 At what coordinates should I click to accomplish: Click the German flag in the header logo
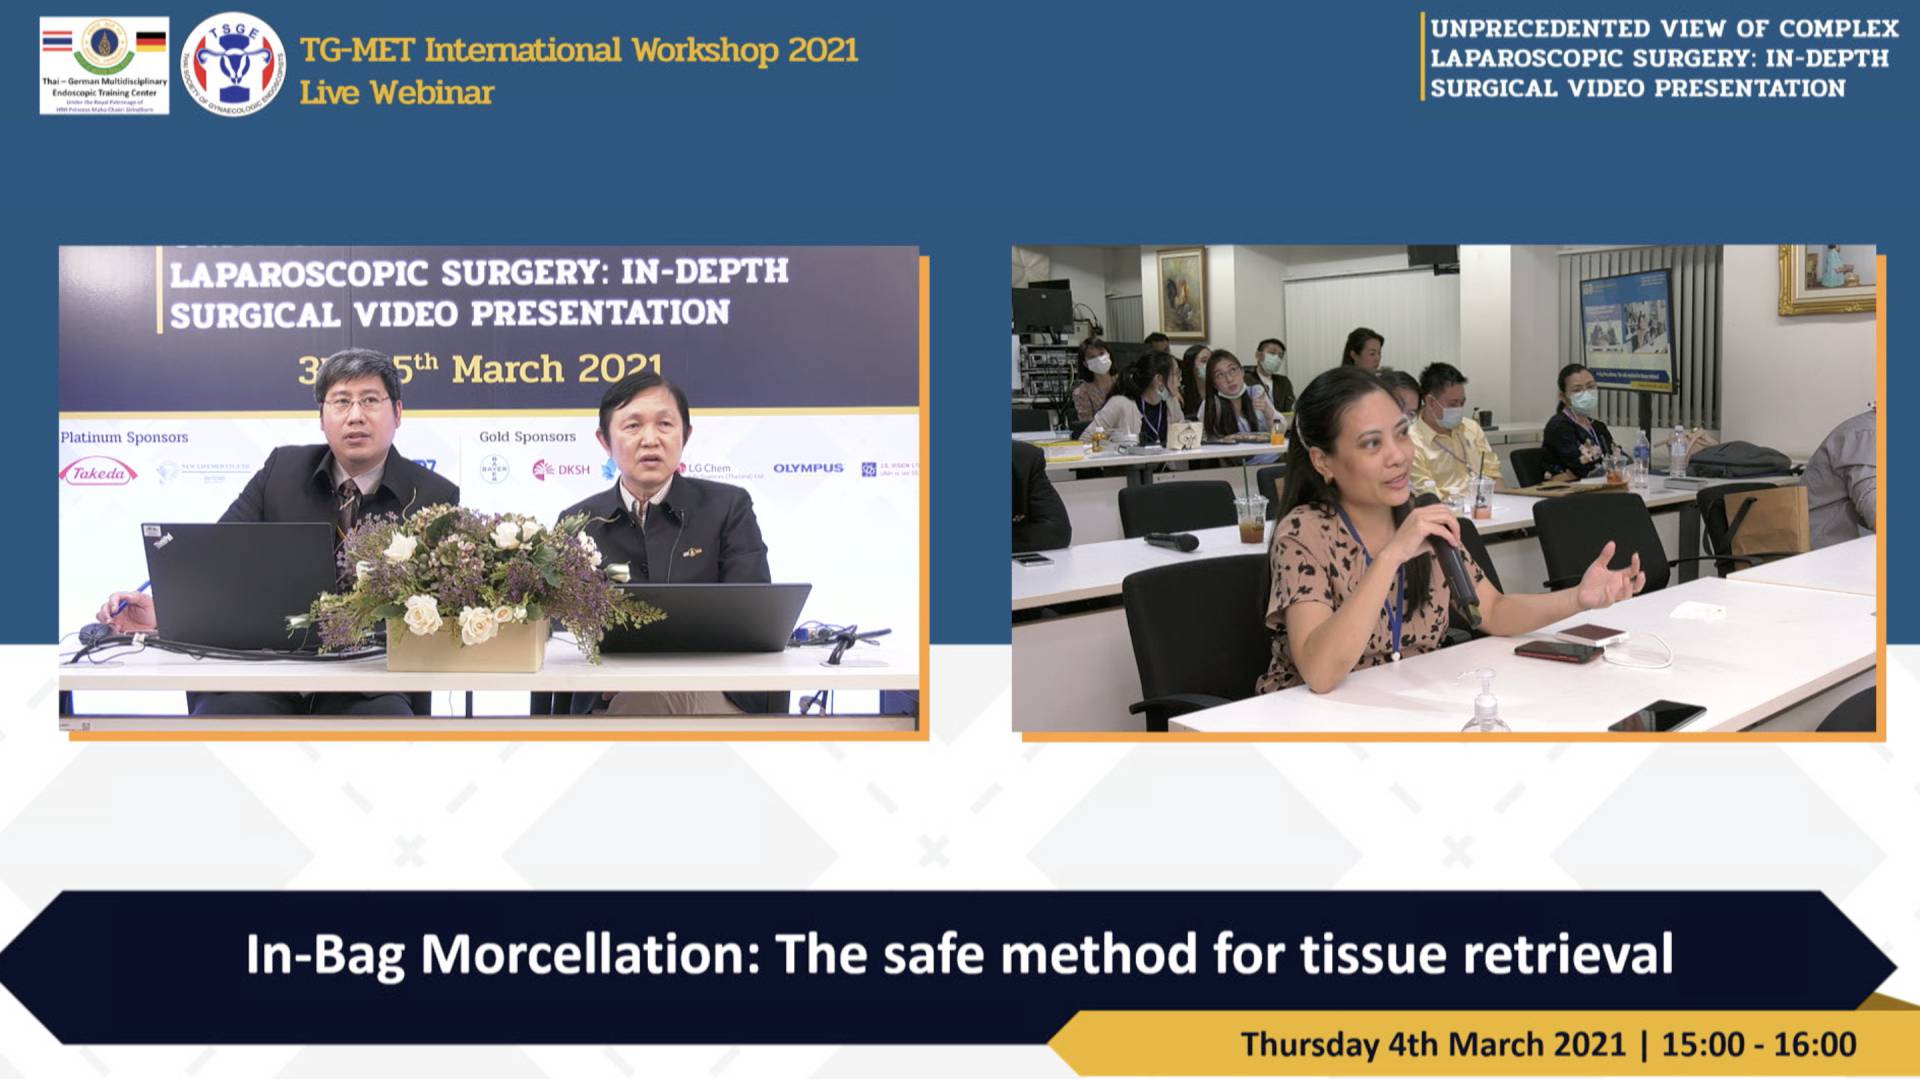[x=150, y=41]
